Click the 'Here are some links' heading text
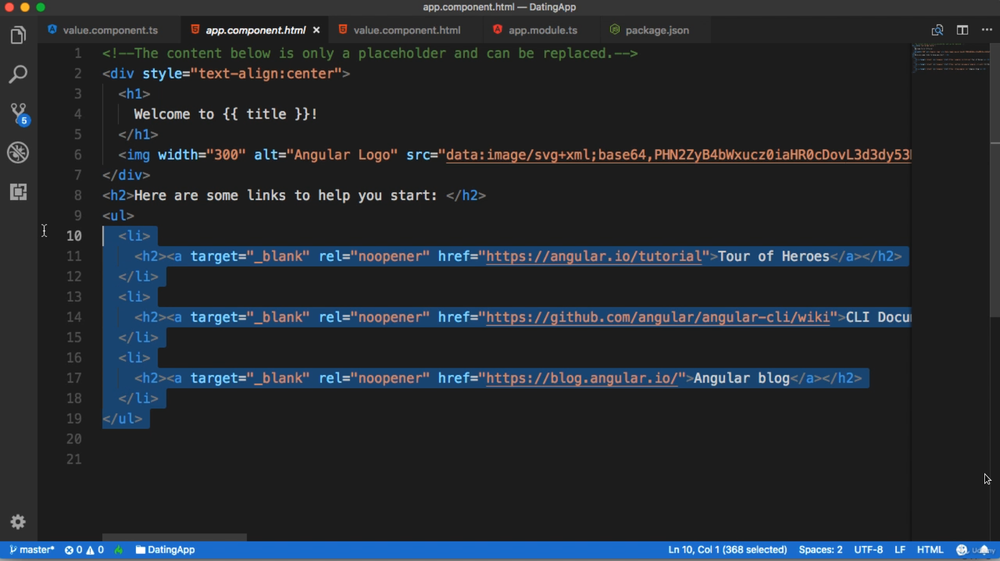This screenshot has width=1000, height=561. 286,195
